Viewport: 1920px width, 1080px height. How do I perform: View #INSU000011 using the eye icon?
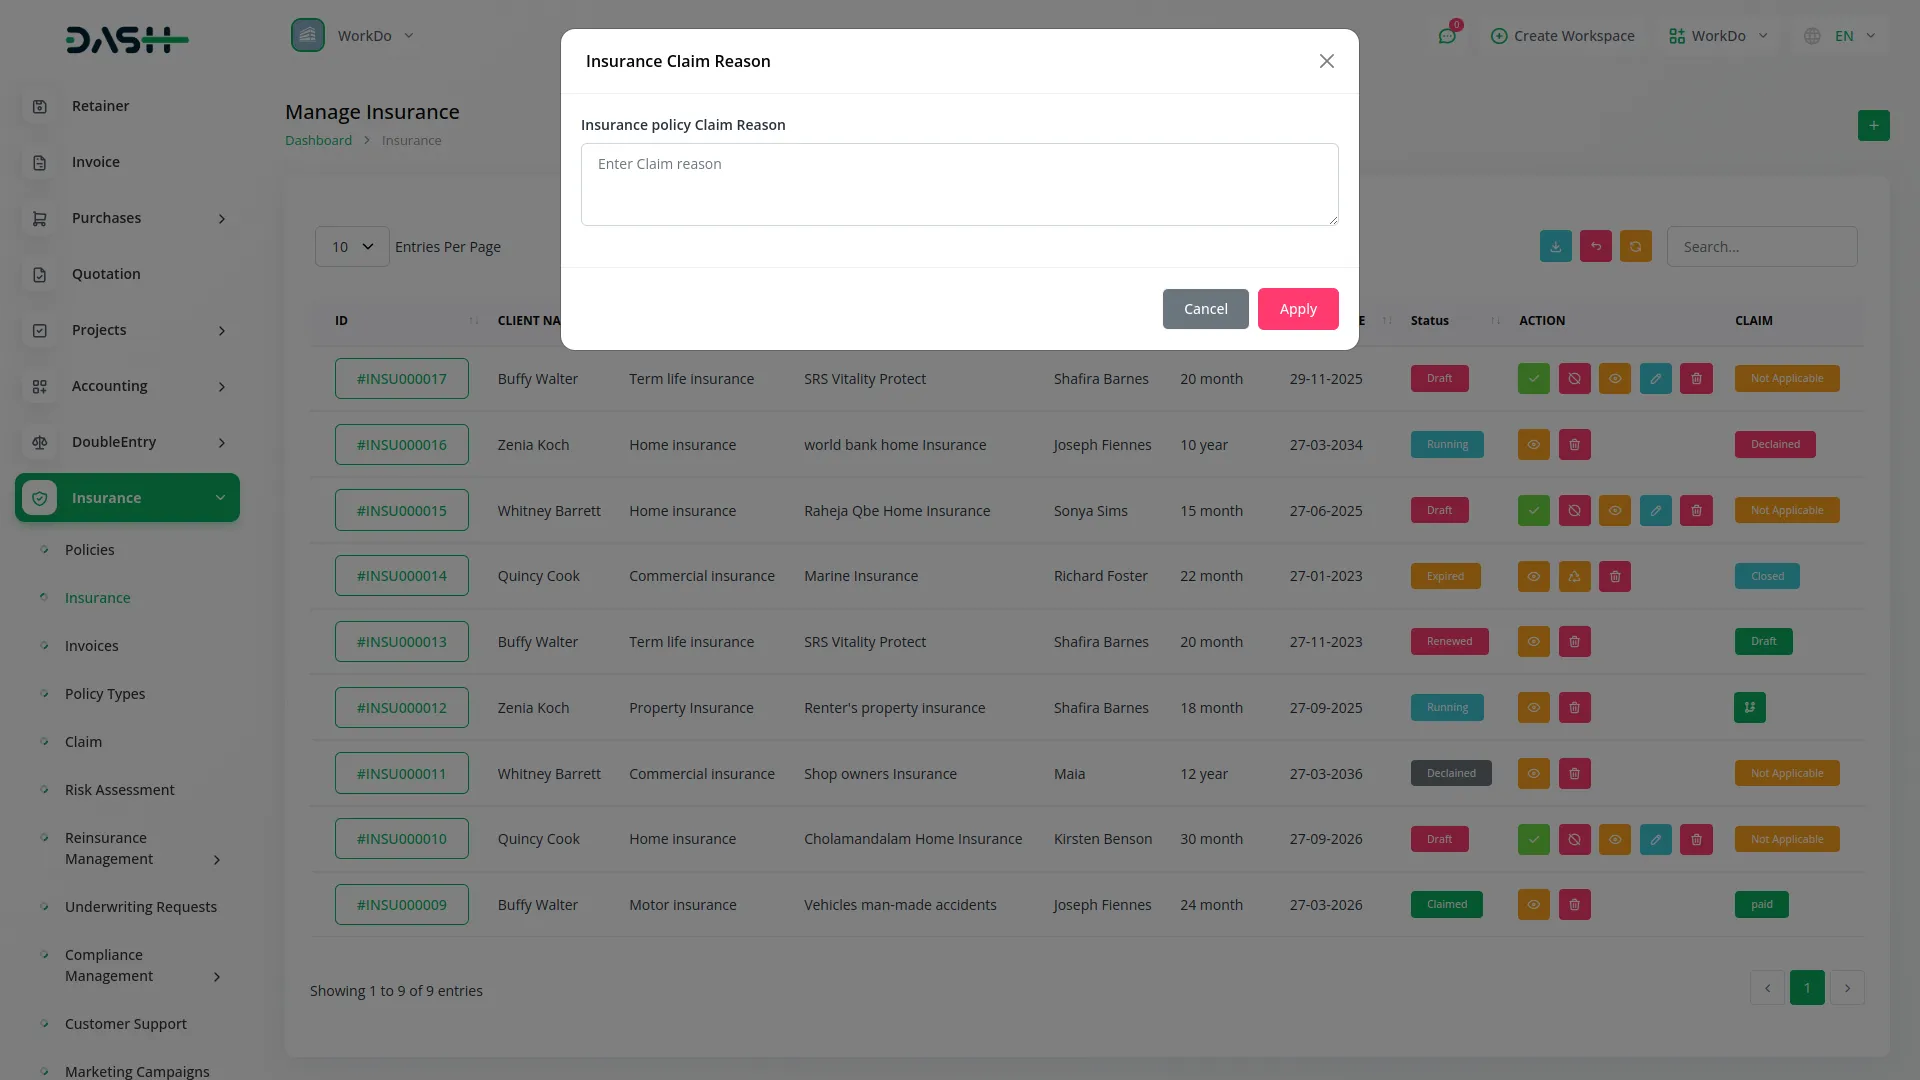pyautogui.click(x=1533, y=774)
